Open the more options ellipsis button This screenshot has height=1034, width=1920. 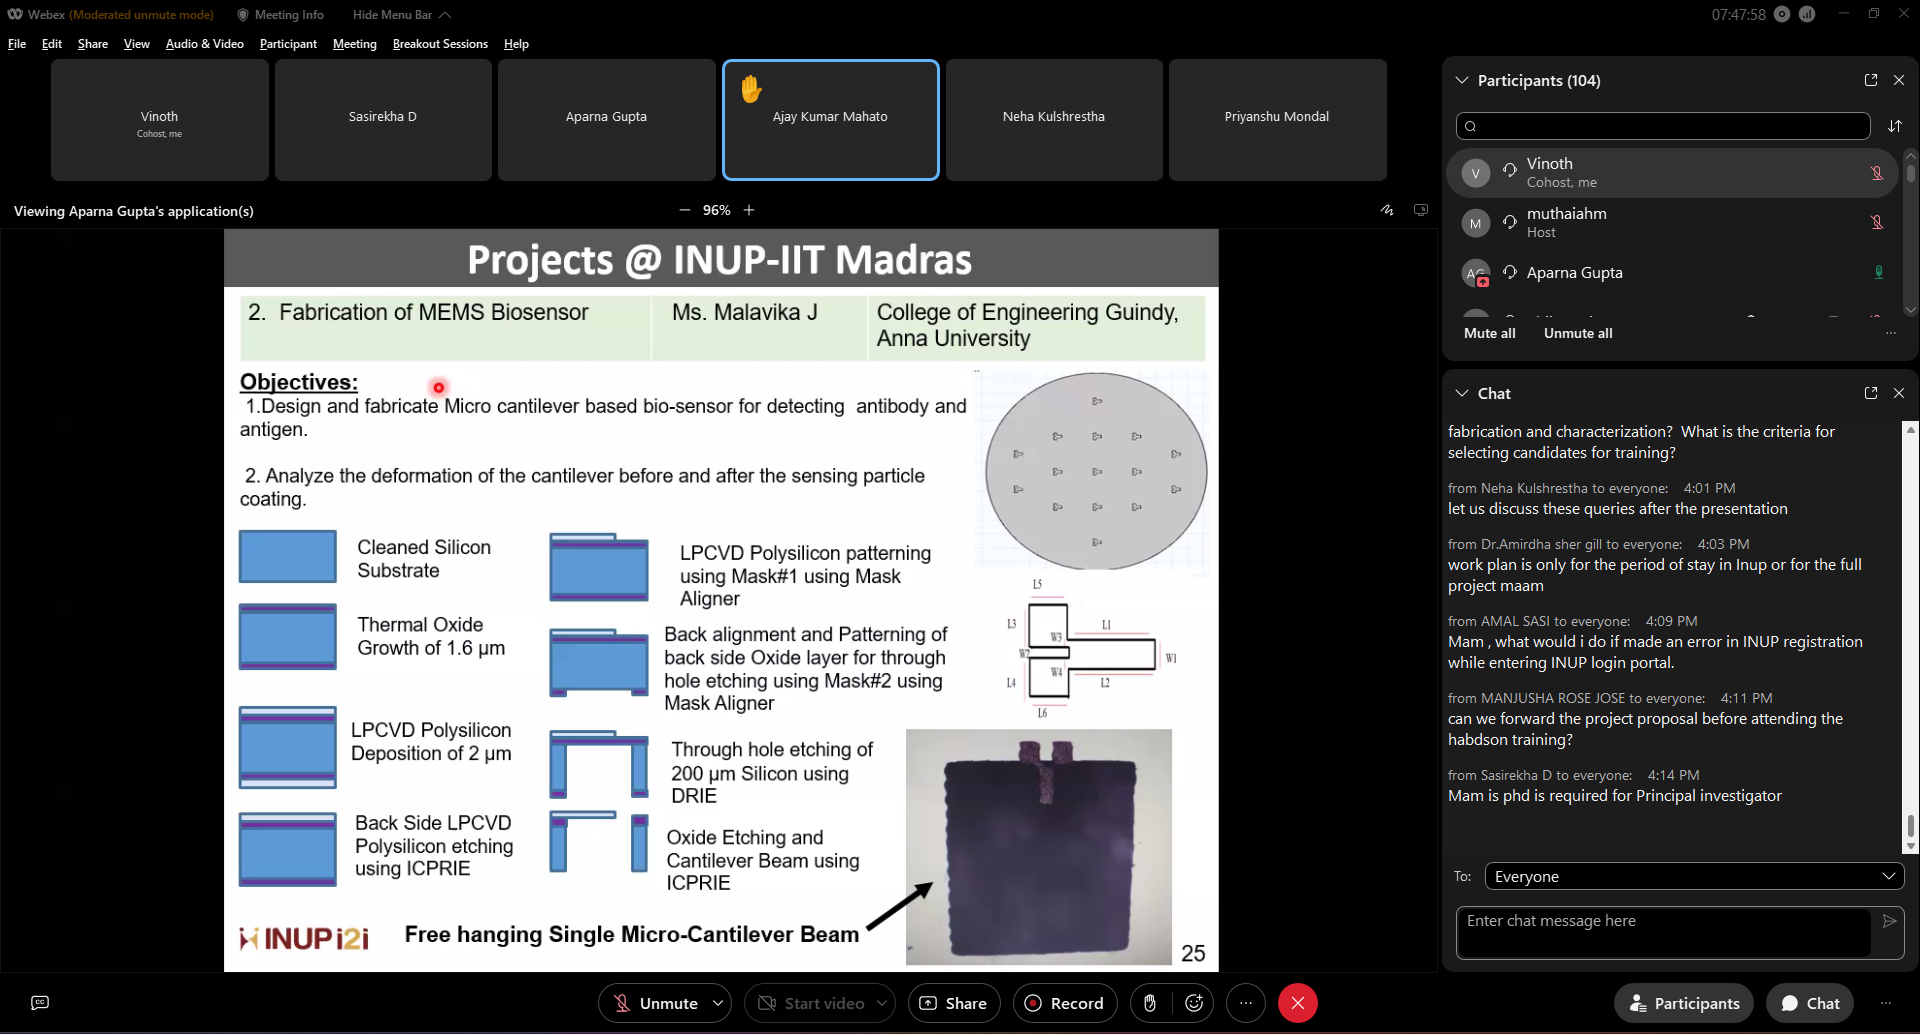[x=1246, y=1003]
